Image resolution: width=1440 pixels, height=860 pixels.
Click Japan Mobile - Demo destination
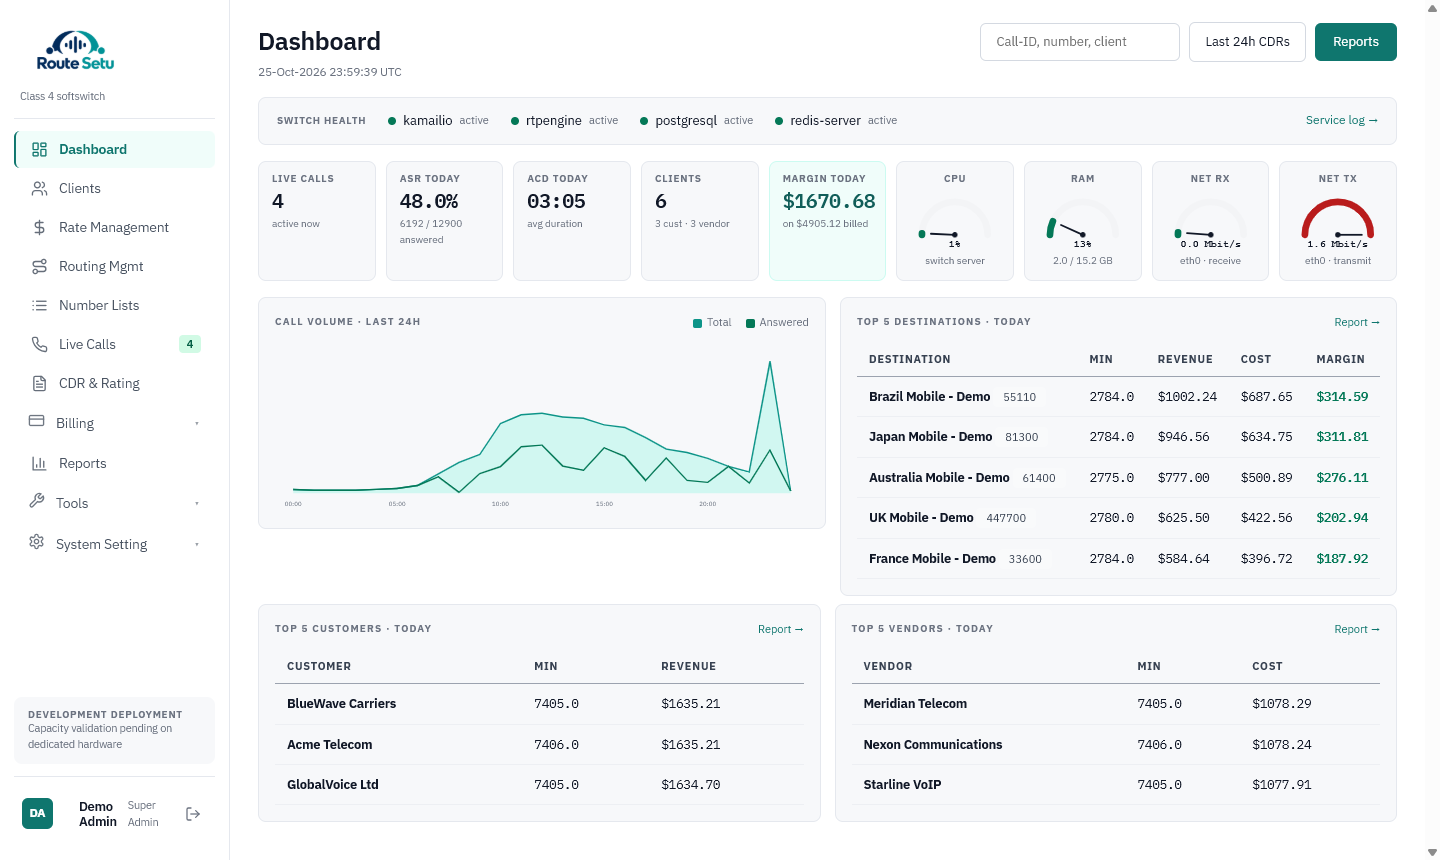tap(930, 437)
